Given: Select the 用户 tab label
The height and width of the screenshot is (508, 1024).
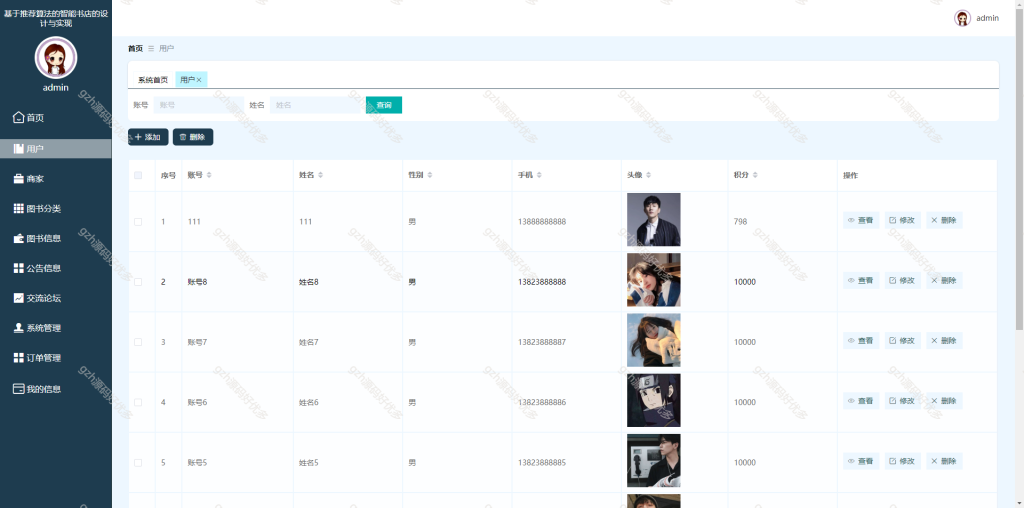Looking at the screenshot, I should 187,80.
